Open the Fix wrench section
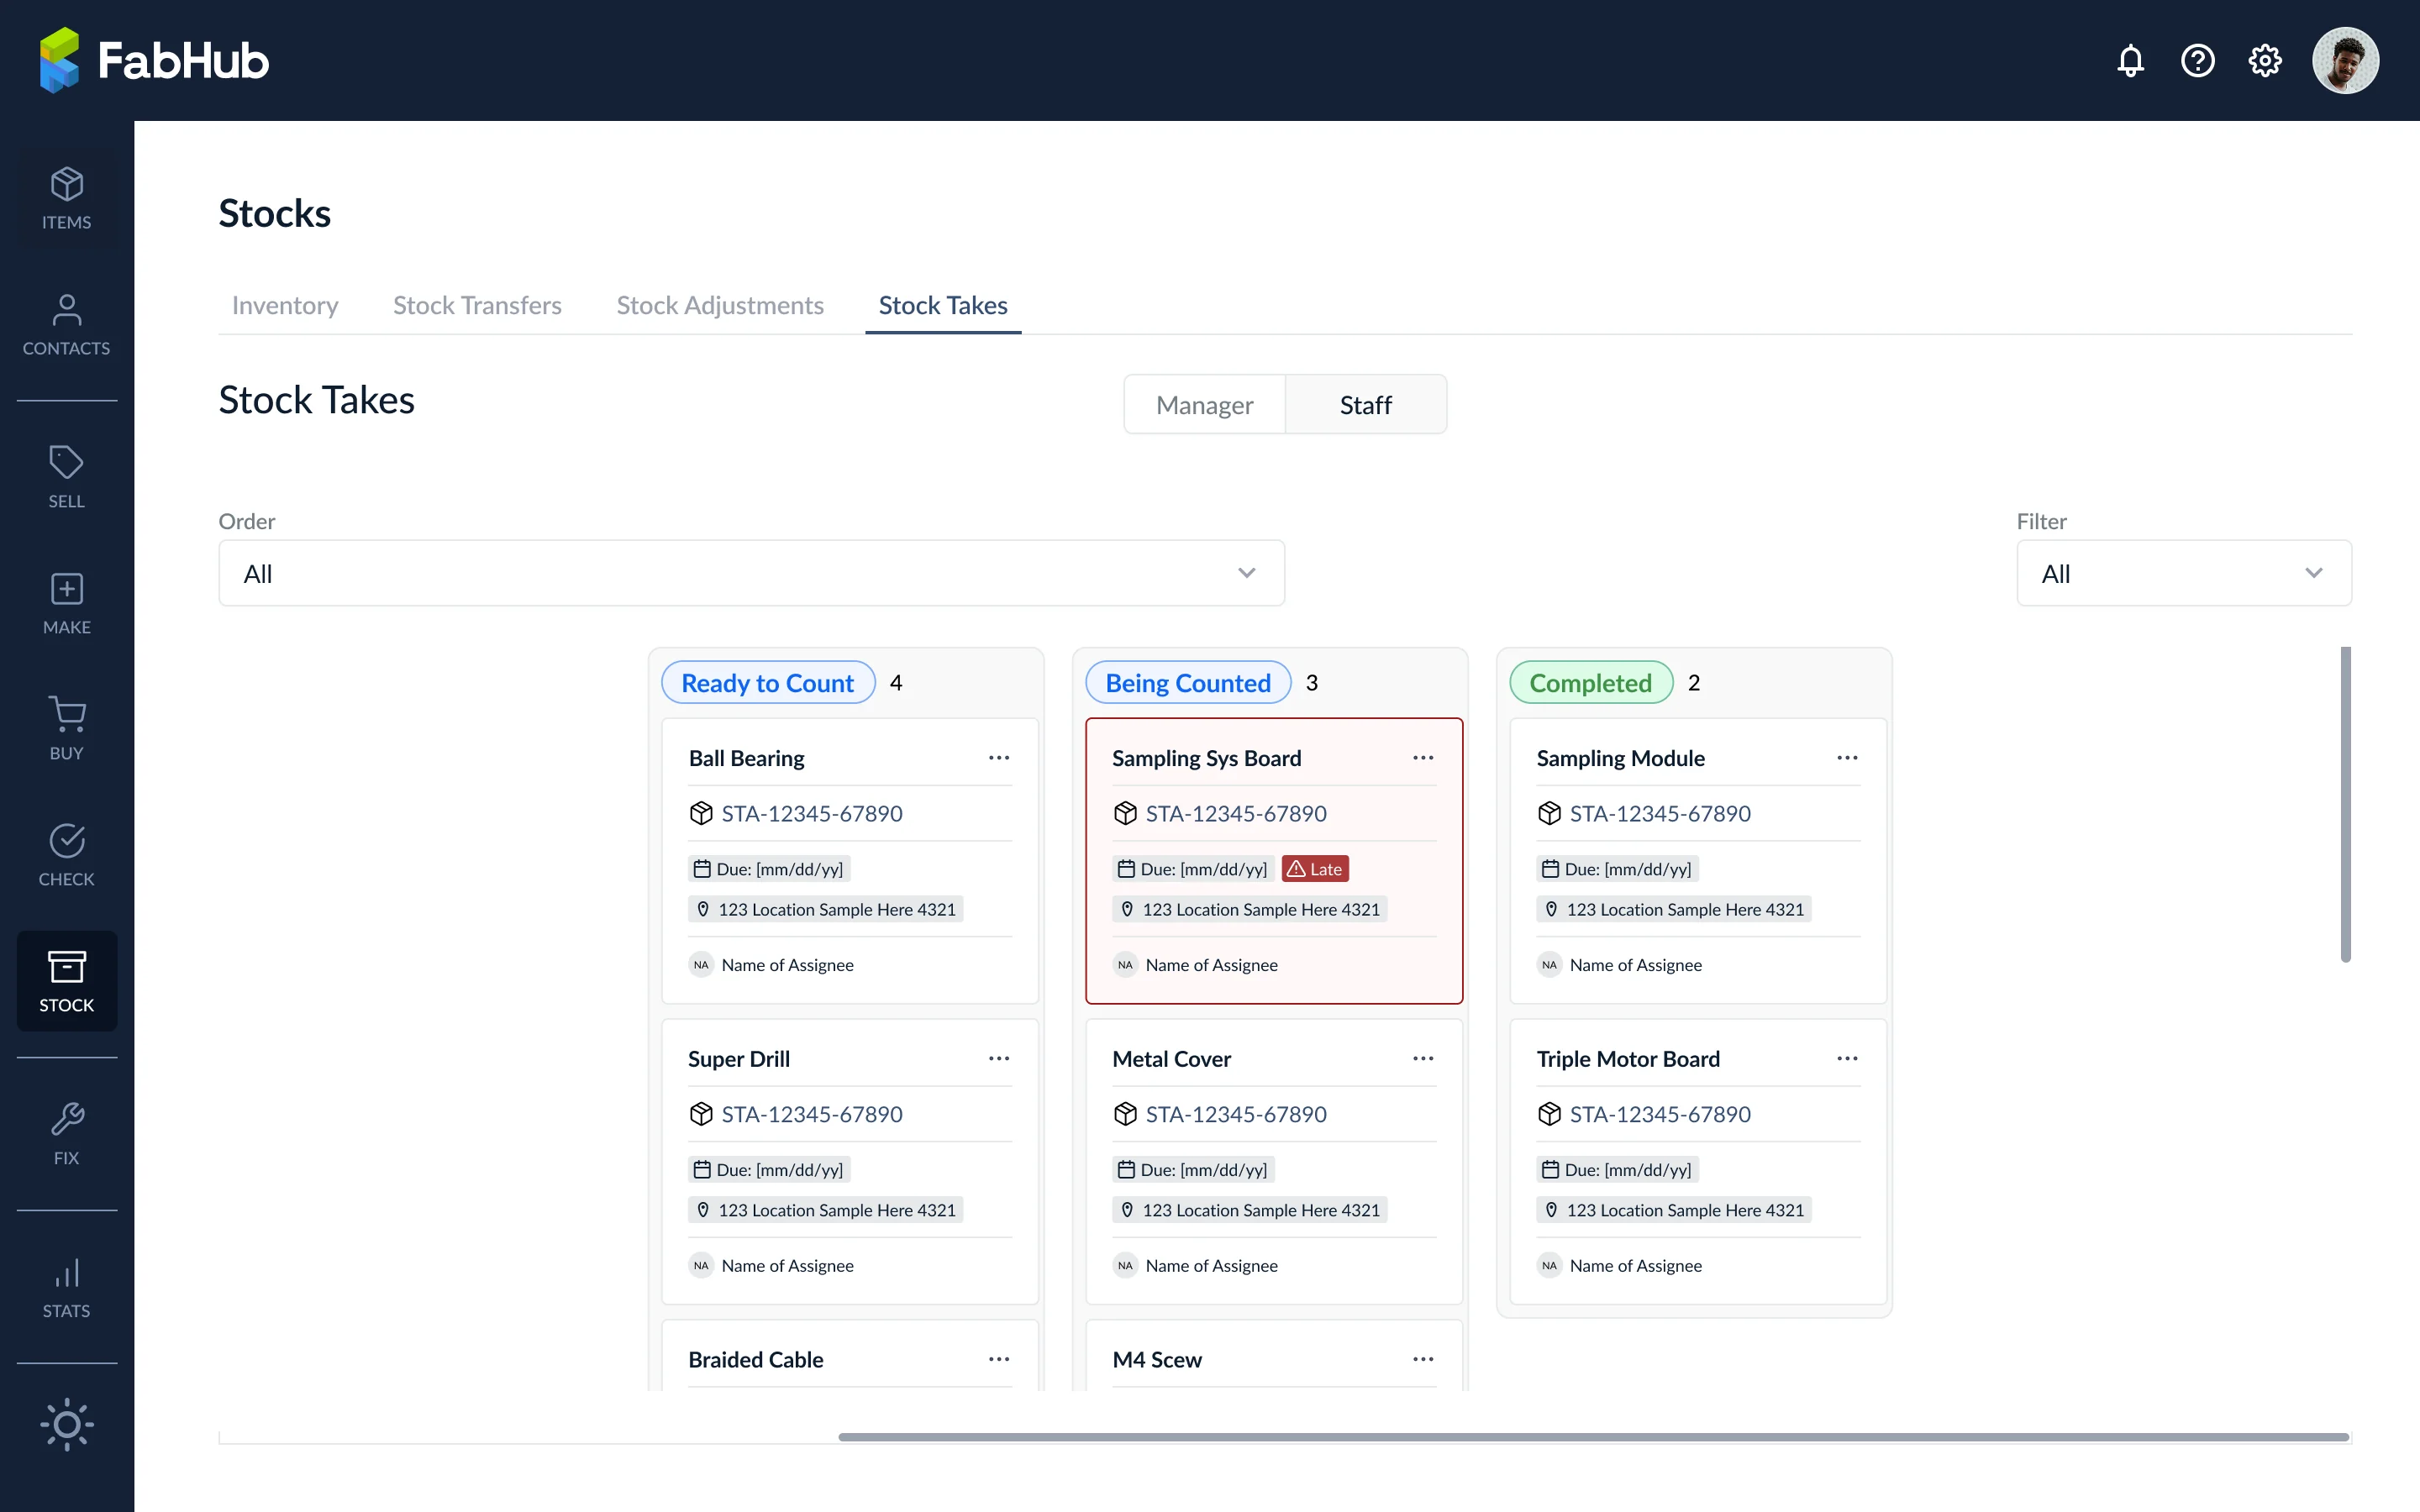This screenshot has width=2420, height=1512. point(67,1134)
